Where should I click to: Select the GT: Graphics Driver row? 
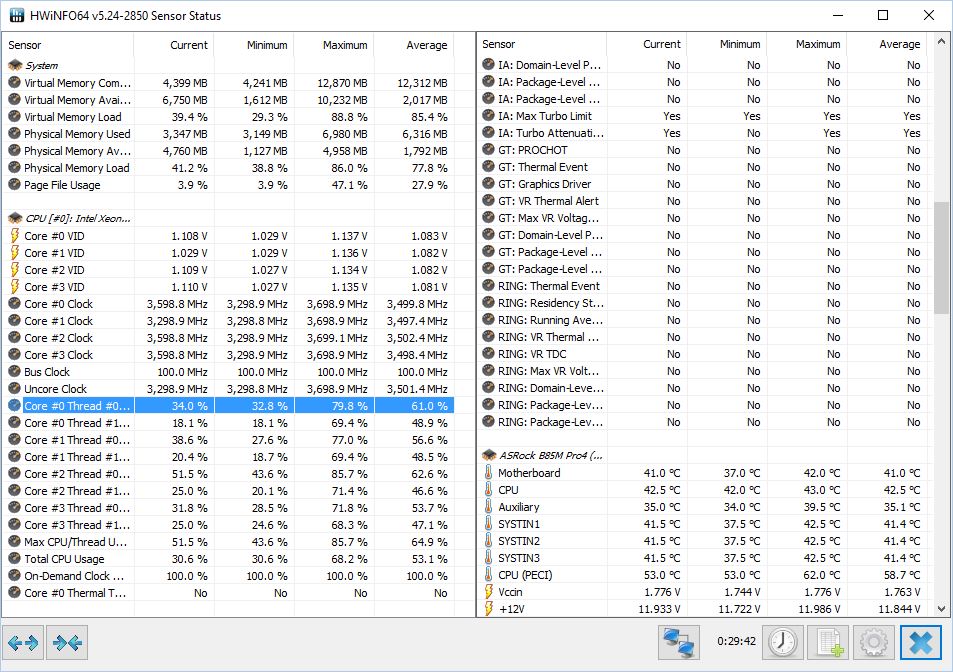(702, 184)
